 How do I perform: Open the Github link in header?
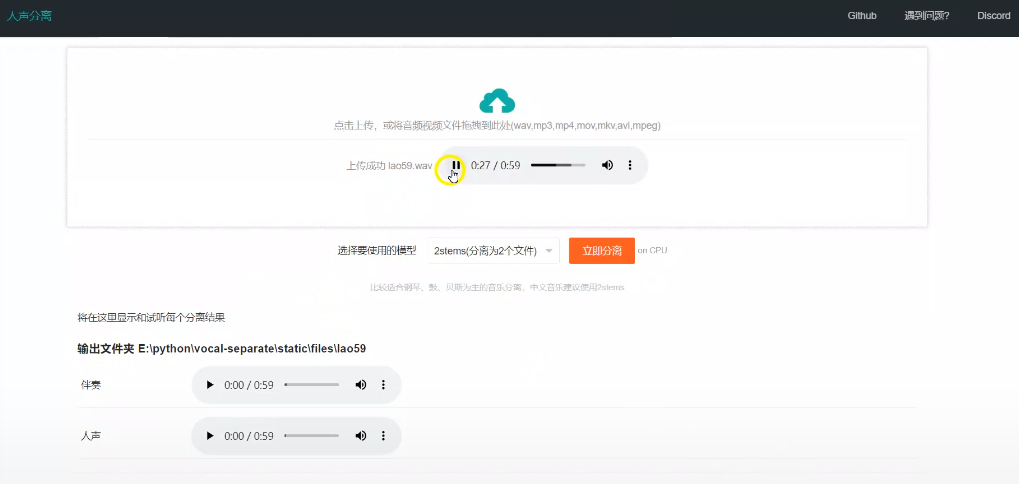point(862,16)
